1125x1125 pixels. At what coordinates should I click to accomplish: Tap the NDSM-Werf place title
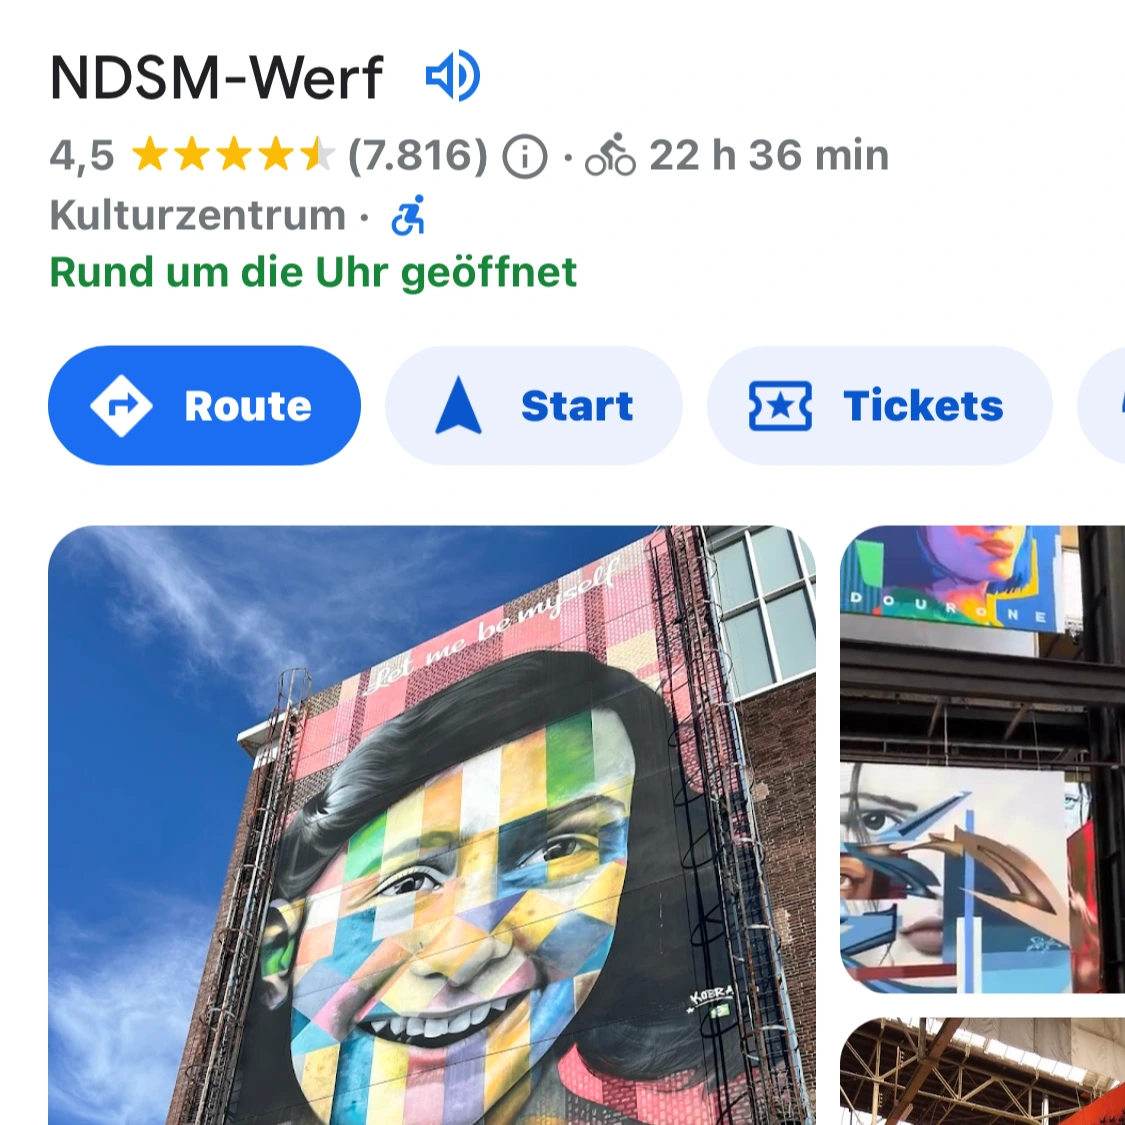pyautogui.click(x=217, y=77)
